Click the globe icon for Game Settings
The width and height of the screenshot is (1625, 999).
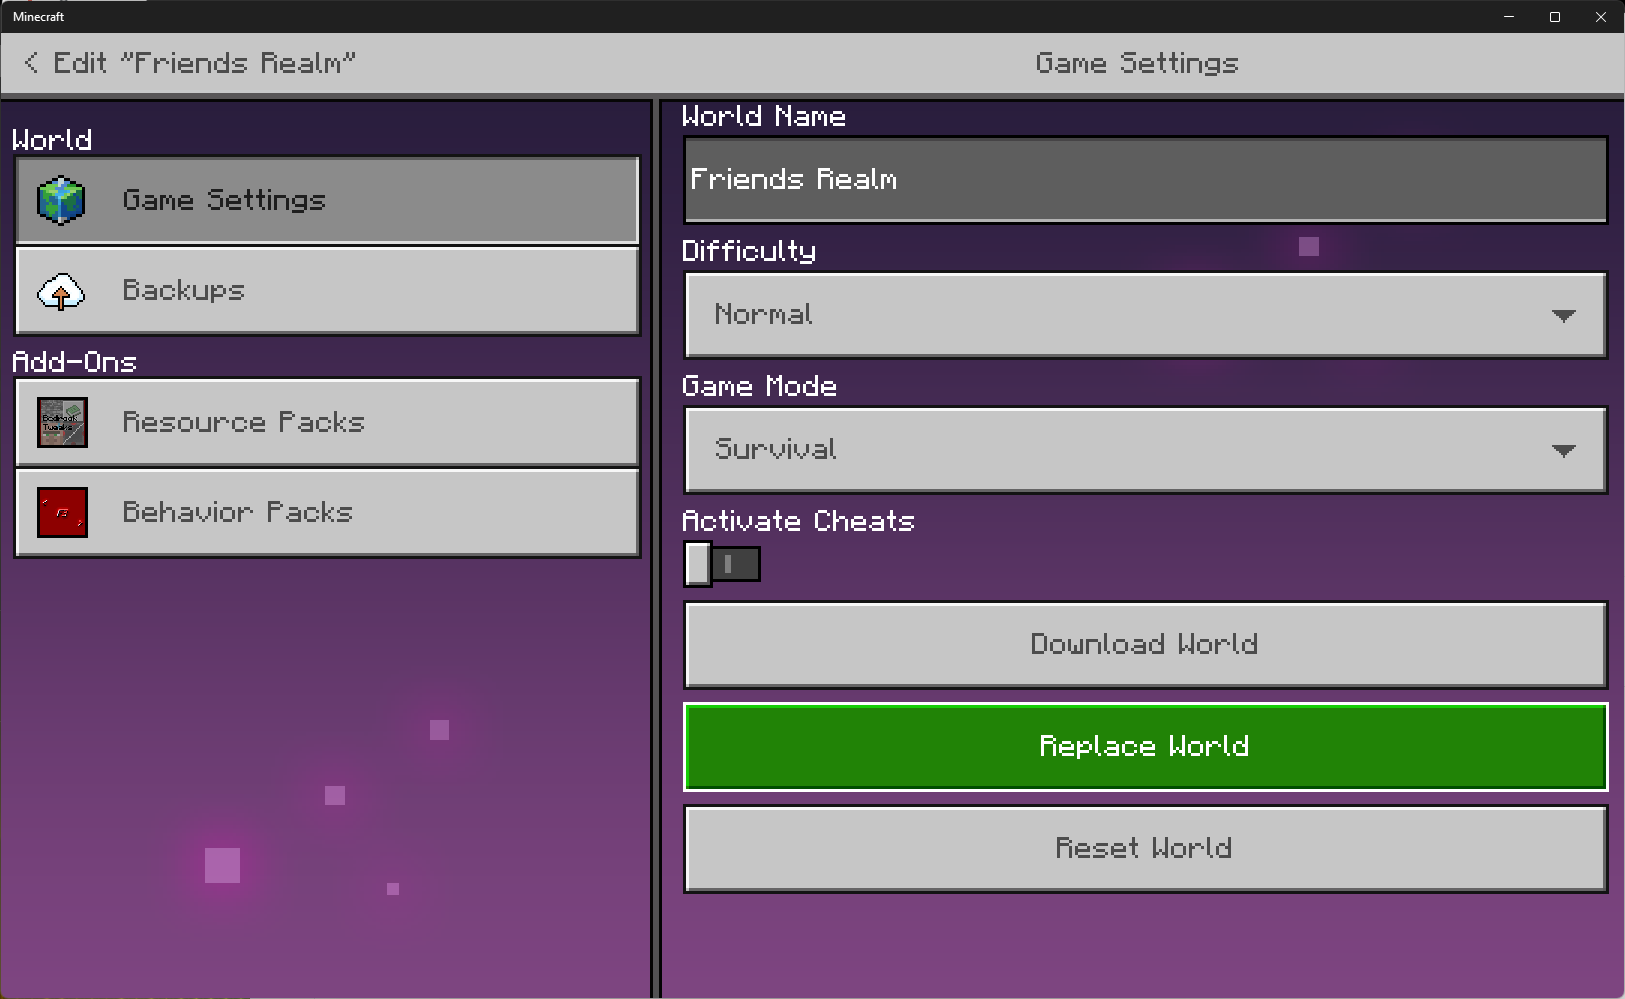click(61, 200)
